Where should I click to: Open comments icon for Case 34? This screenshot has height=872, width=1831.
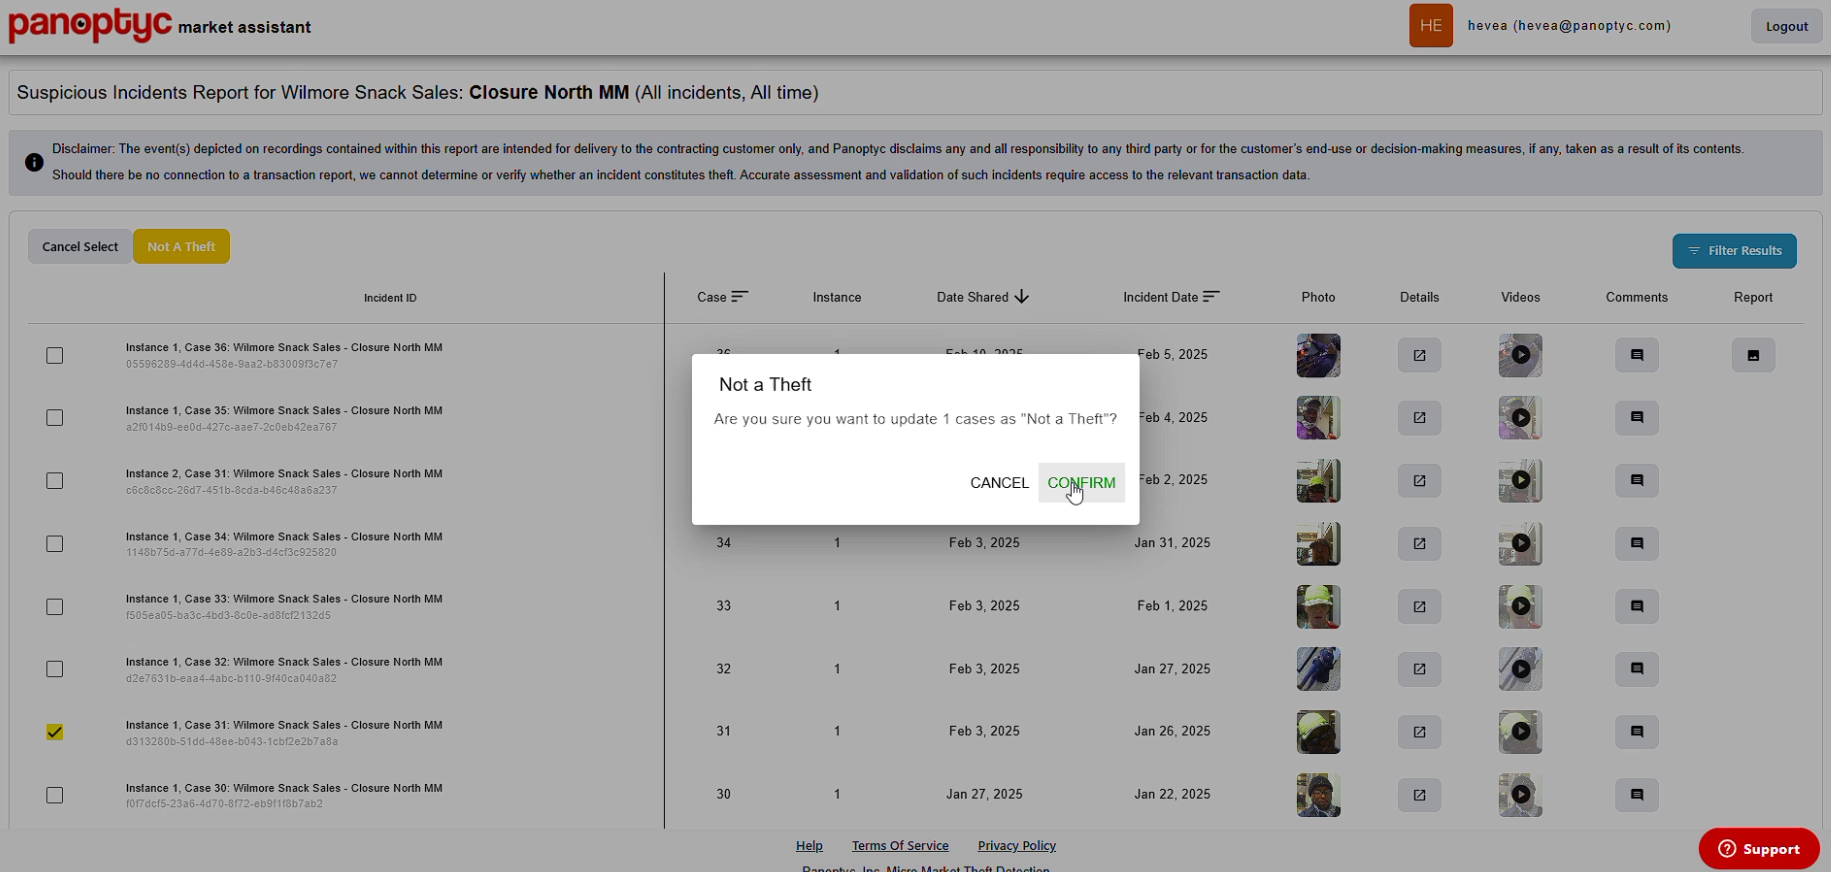click(x=1637, y=544)
